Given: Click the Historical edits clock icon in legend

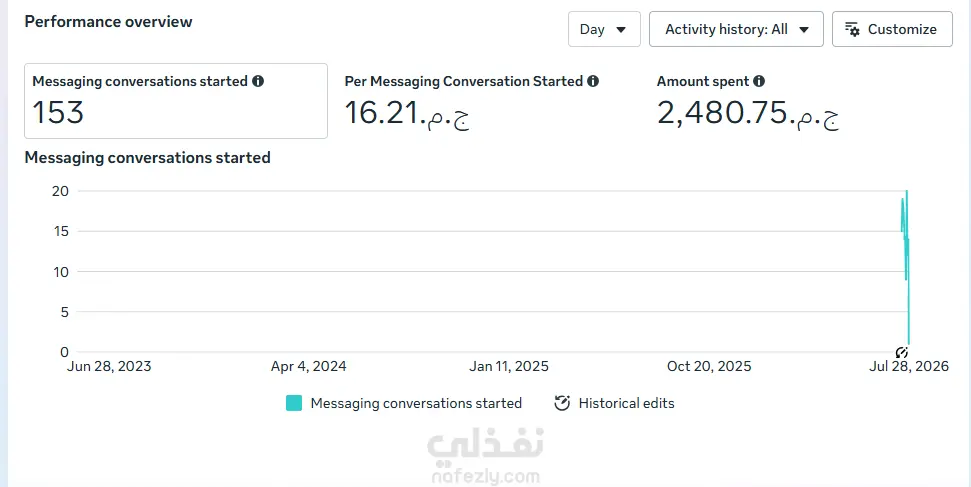Looking at the screenshot, I should point(562,403).
